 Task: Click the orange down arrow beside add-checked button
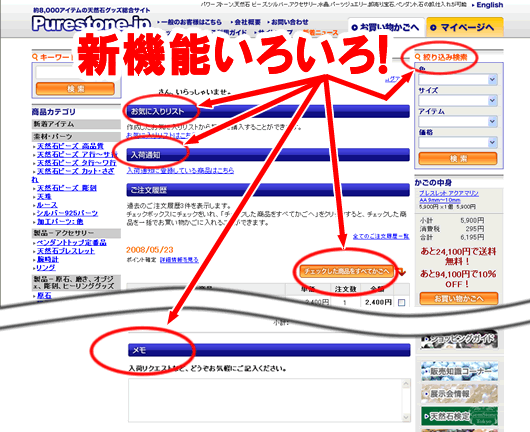coord(401,272)
